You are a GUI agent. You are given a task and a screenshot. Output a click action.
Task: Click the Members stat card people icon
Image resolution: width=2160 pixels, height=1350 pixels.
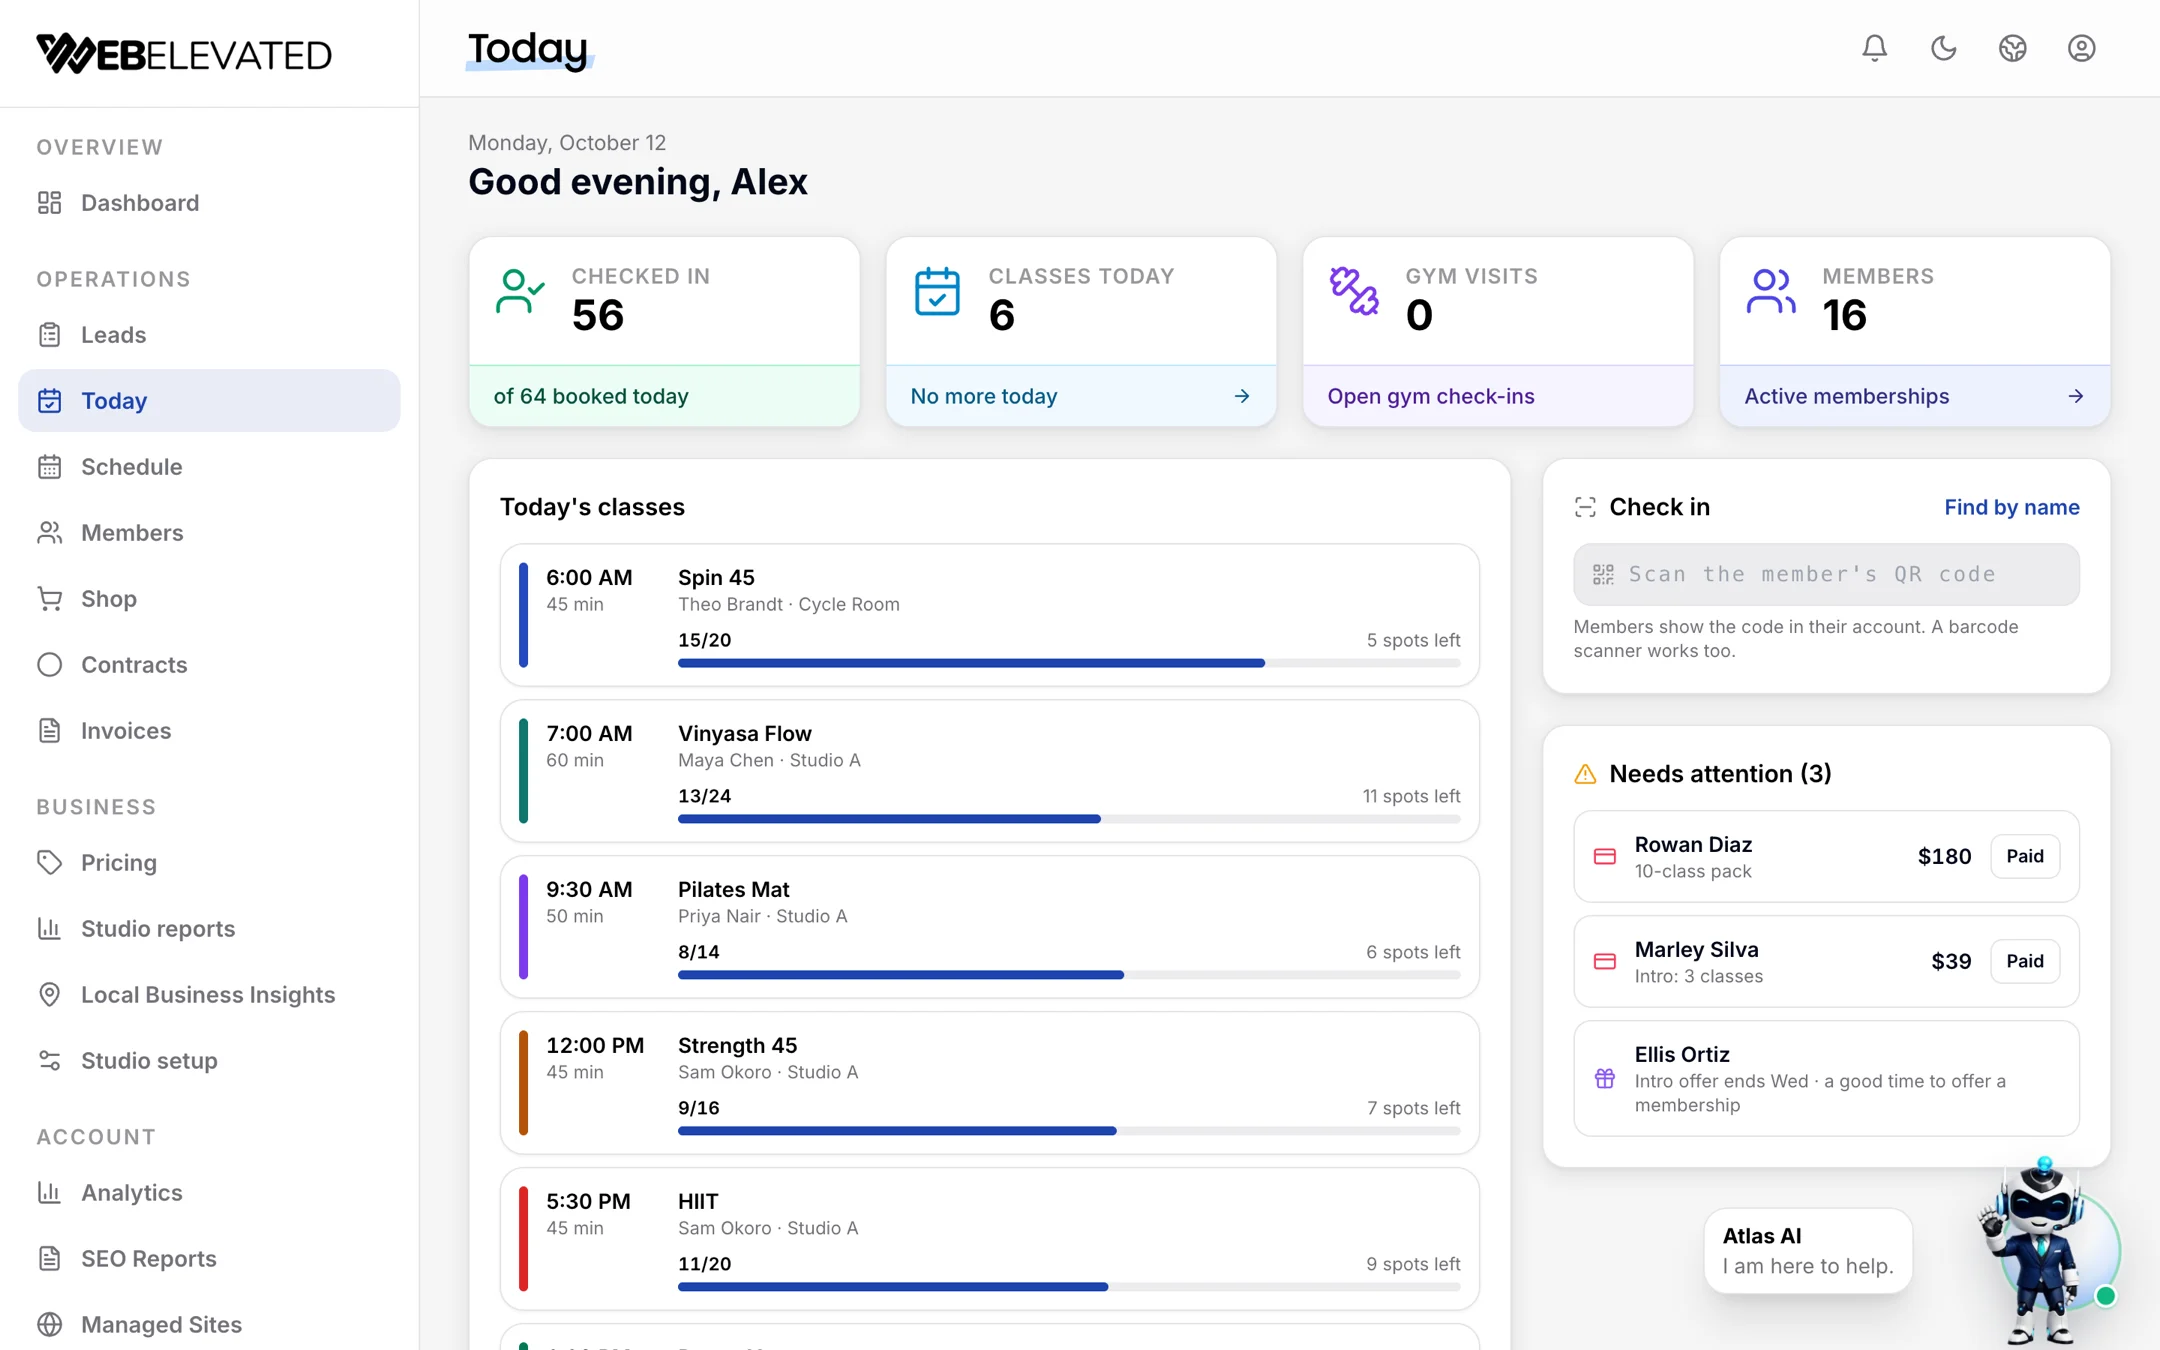(1771, 292)
